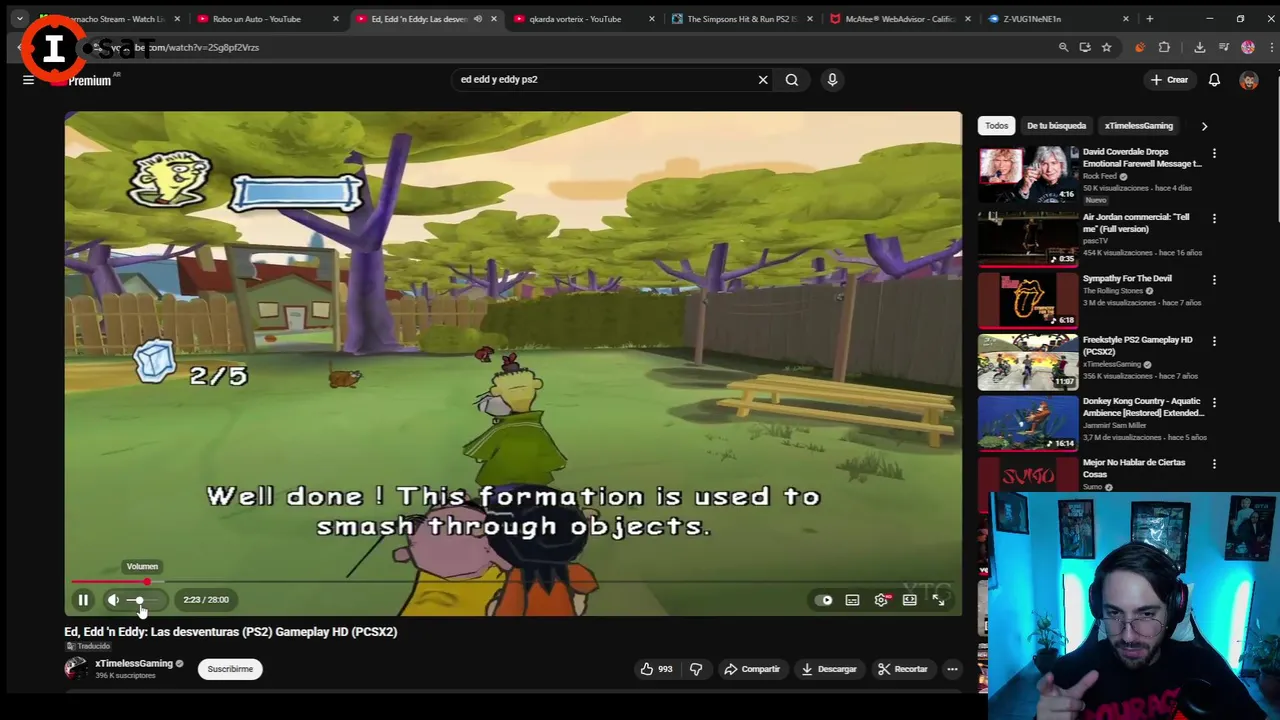The width and height of the screenshot is (1280, 720).
Task: Open the three-dot more actions menu below the video
Action: (x=952, y=669)
